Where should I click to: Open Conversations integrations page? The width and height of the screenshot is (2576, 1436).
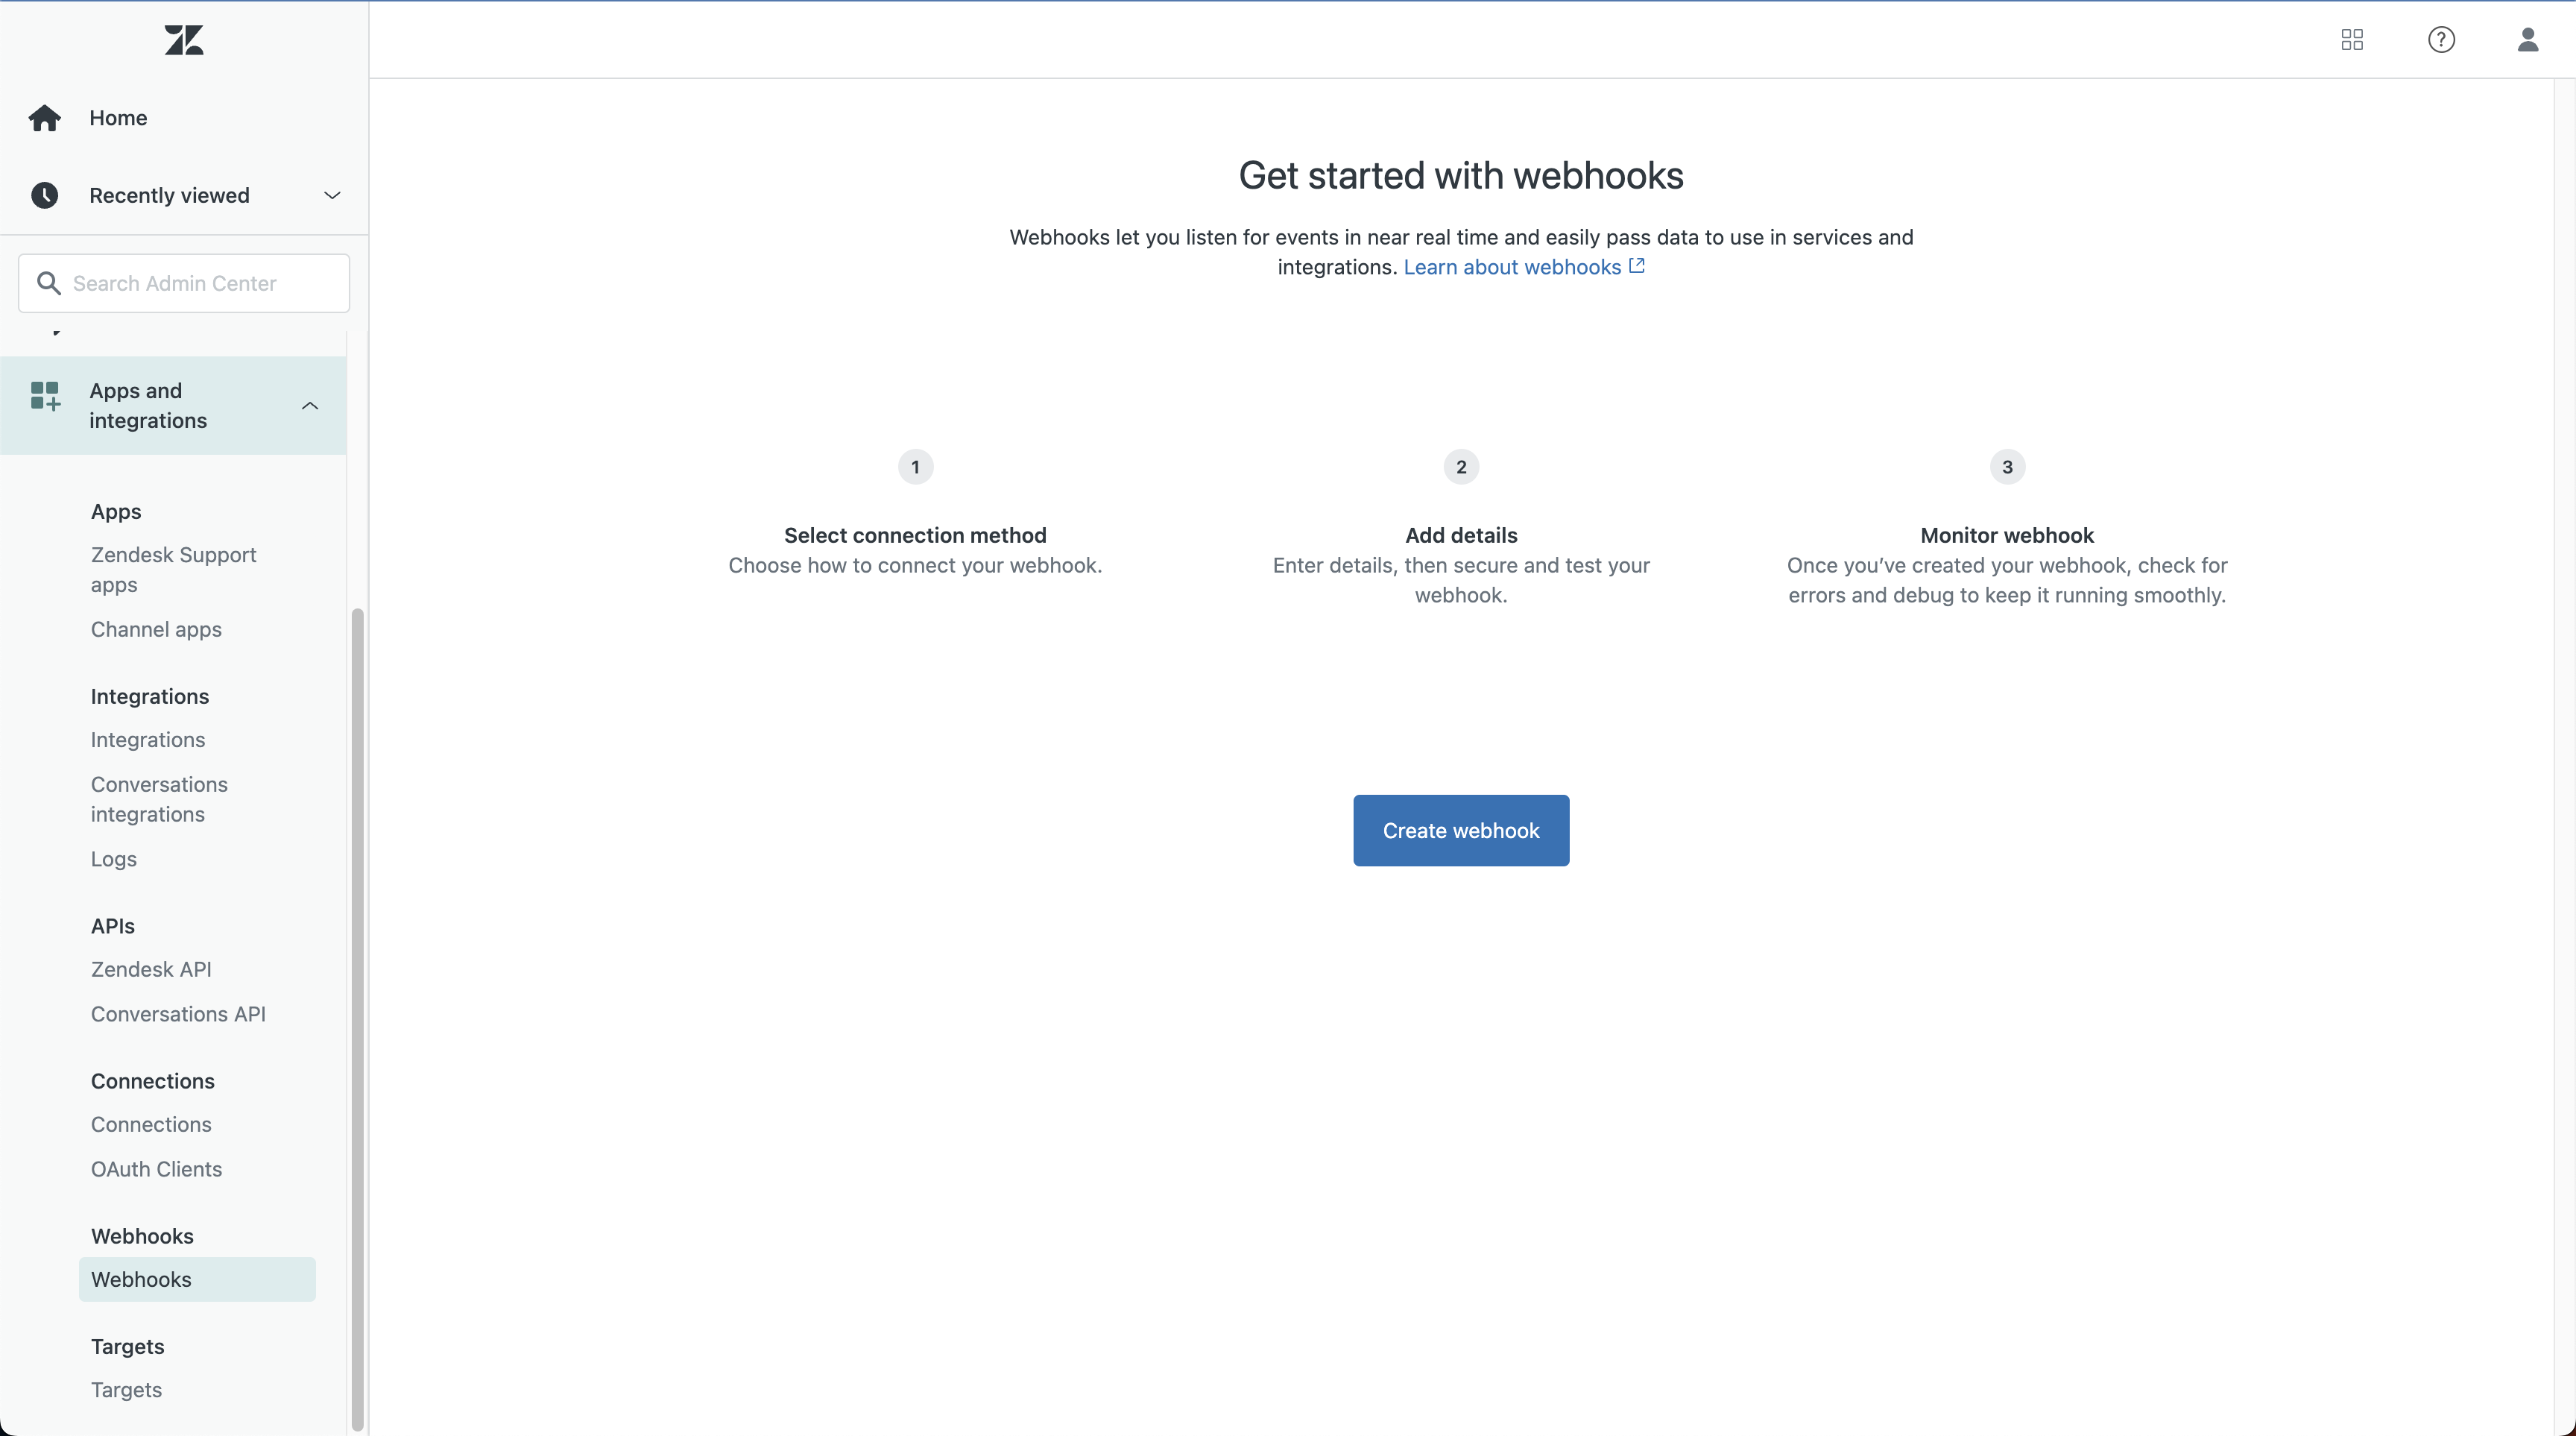coord(159,799)
